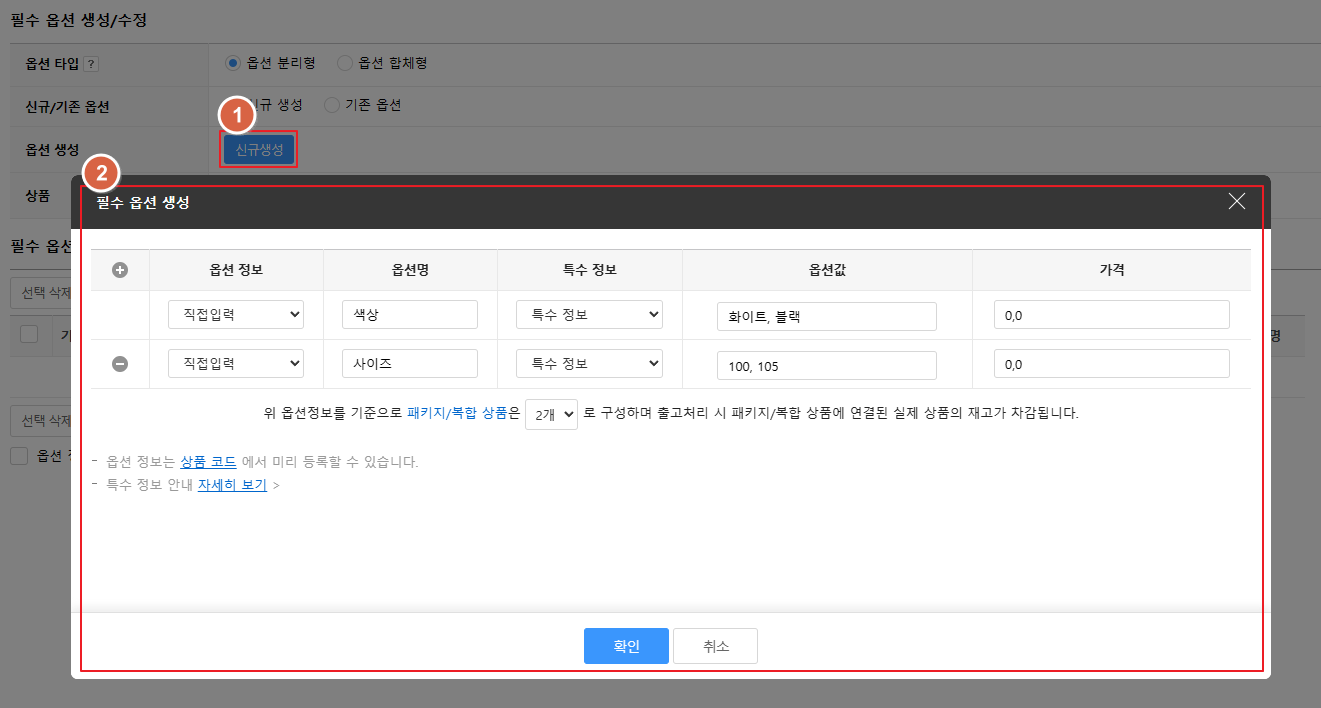The width and height of the screenshot is (1321, 708).
Task: Tick the table header select-all checkbox
Action: click(x=29, y=334)
